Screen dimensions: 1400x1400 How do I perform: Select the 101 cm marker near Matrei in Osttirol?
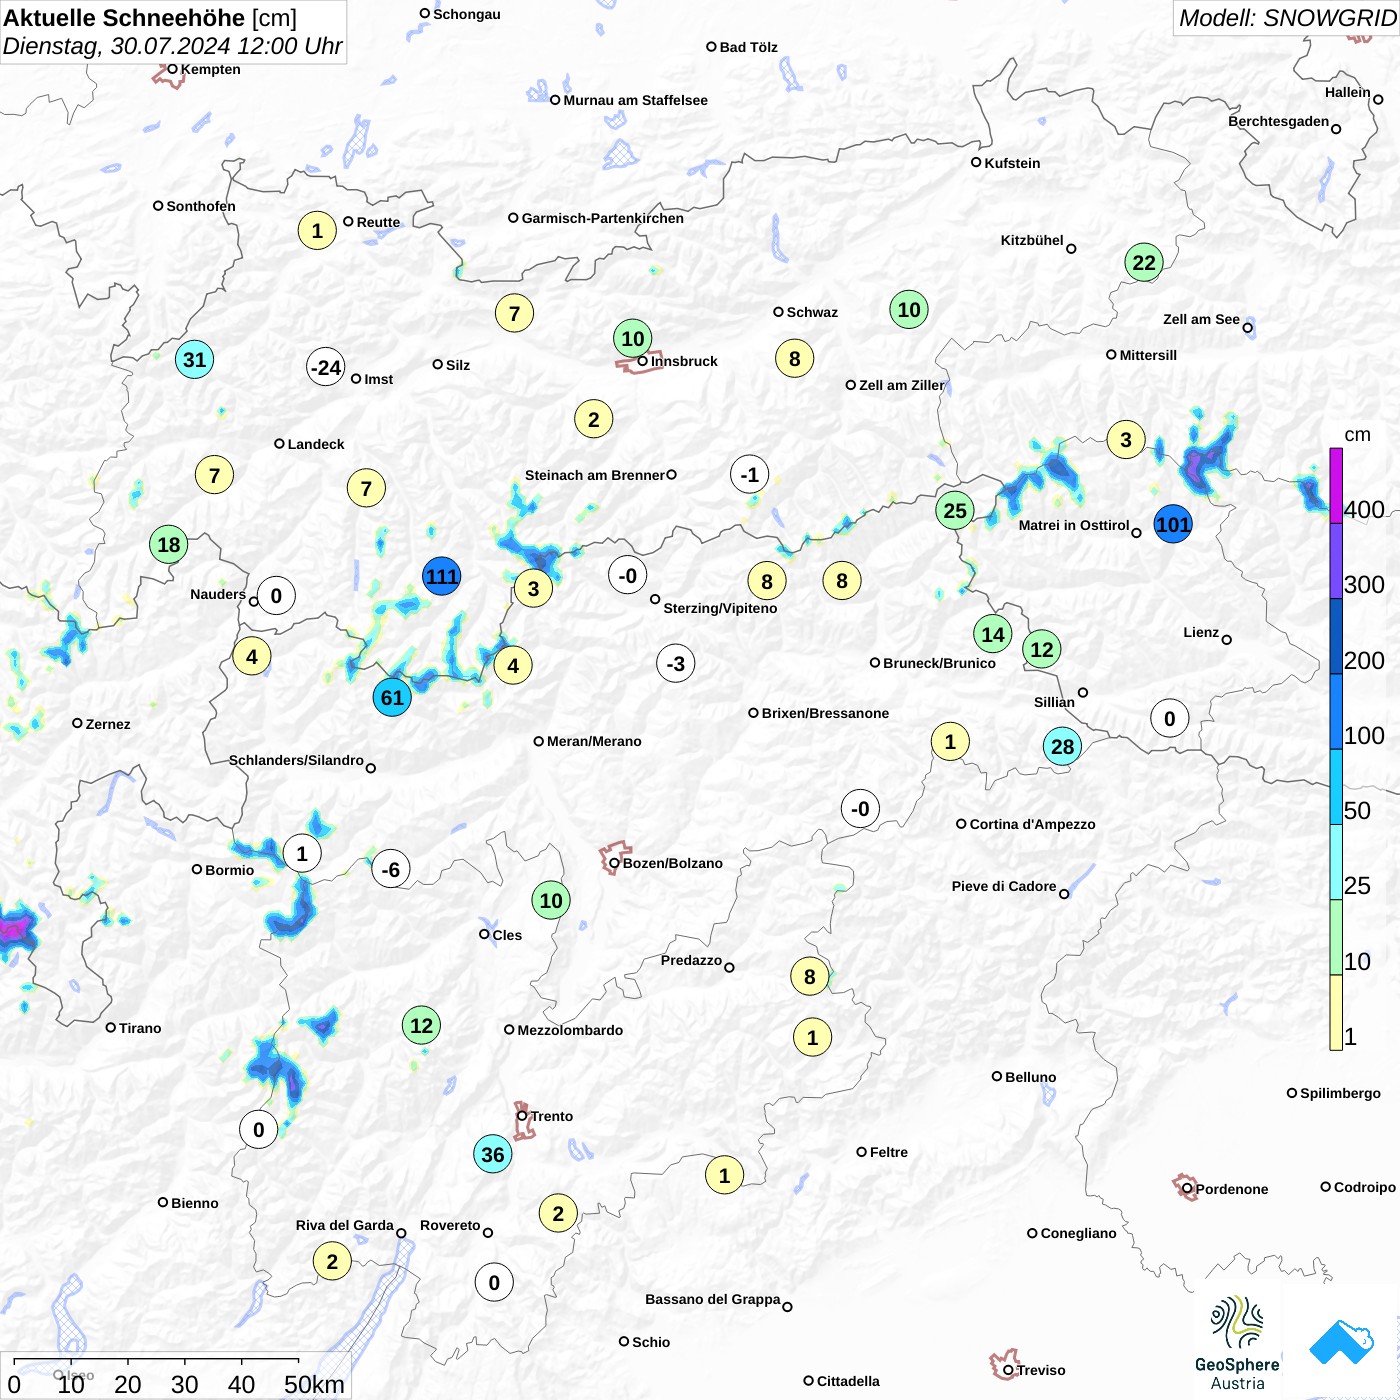point(1173,524)
